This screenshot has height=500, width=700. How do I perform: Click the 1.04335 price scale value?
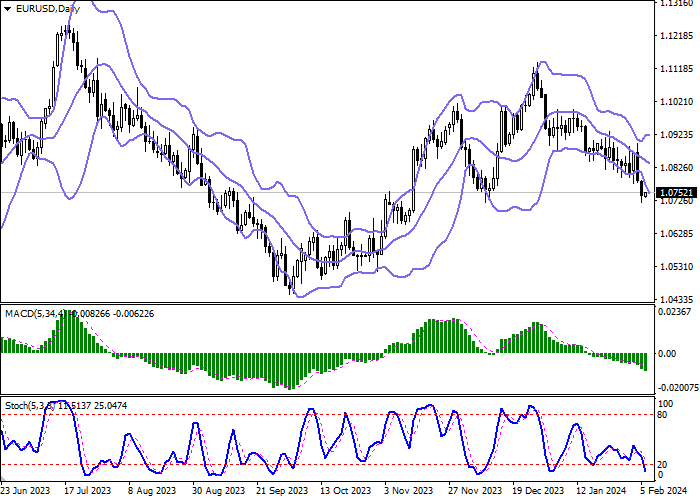pos(676,299)
